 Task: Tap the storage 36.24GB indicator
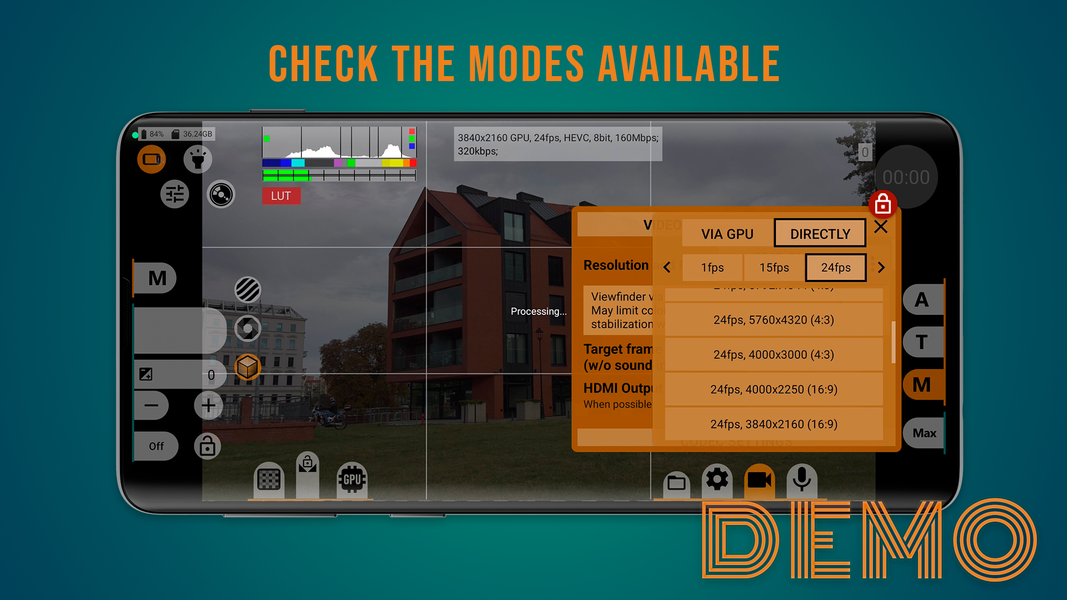click(x=192, y=134)
